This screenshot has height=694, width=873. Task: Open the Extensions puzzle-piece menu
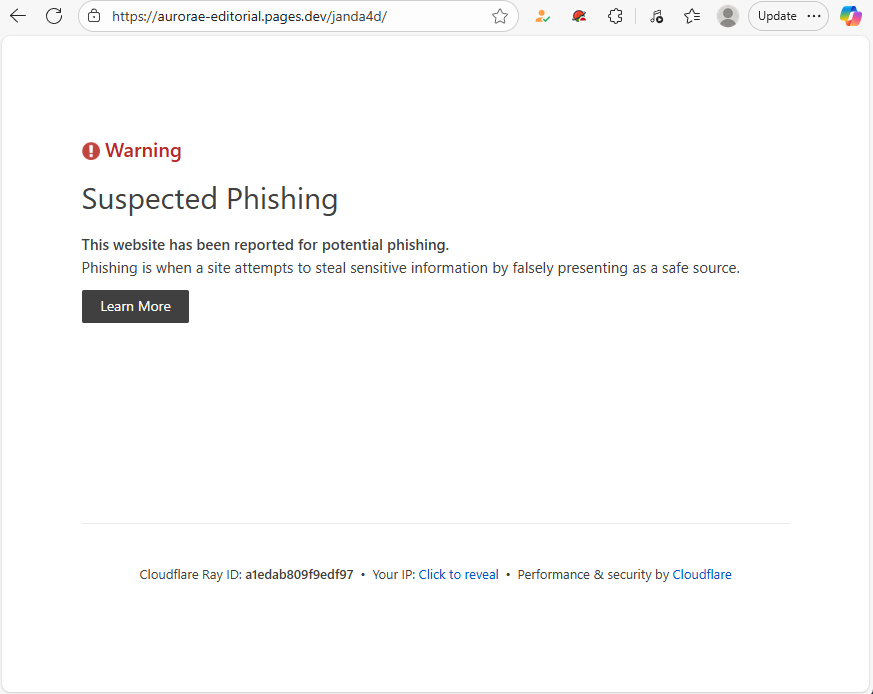pyautogui.click(x=615, y=16)
